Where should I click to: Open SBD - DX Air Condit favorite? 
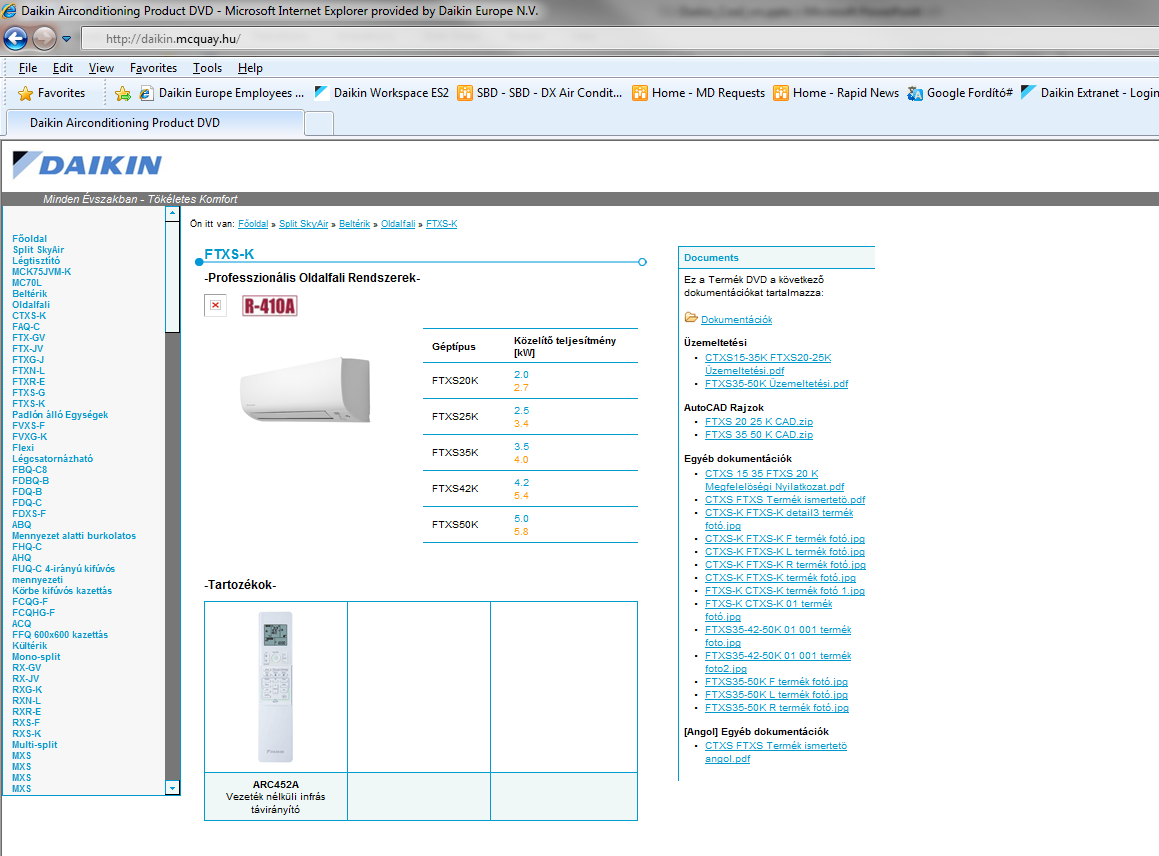[540, 93]
